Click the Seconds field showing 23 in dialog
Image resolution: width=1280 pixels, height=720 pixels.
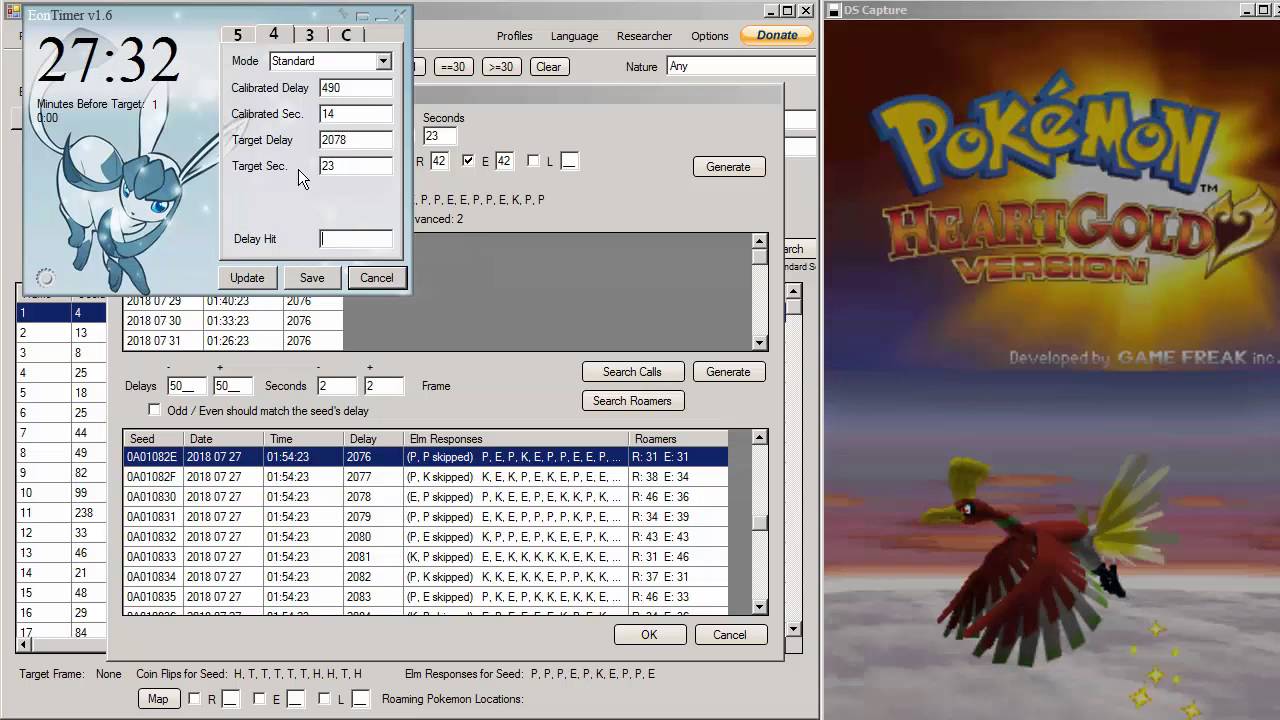[x=439, y=136]
